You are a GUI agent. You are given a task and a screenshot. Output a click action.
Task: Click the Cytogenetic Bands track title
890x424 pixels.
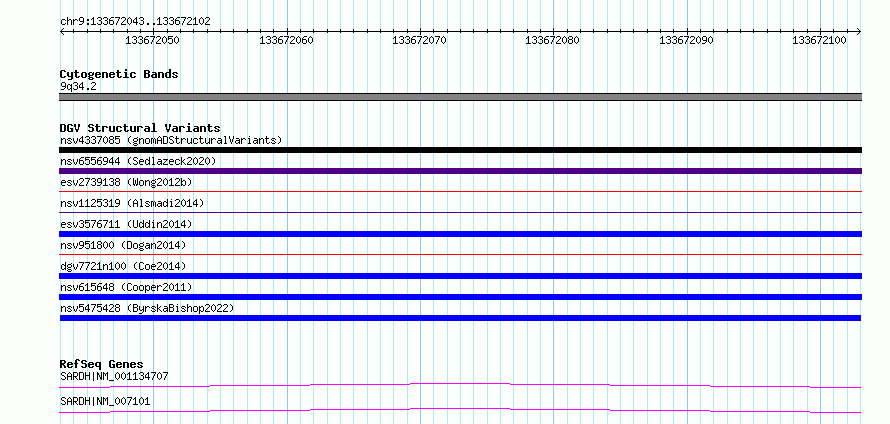pos(119,74)
